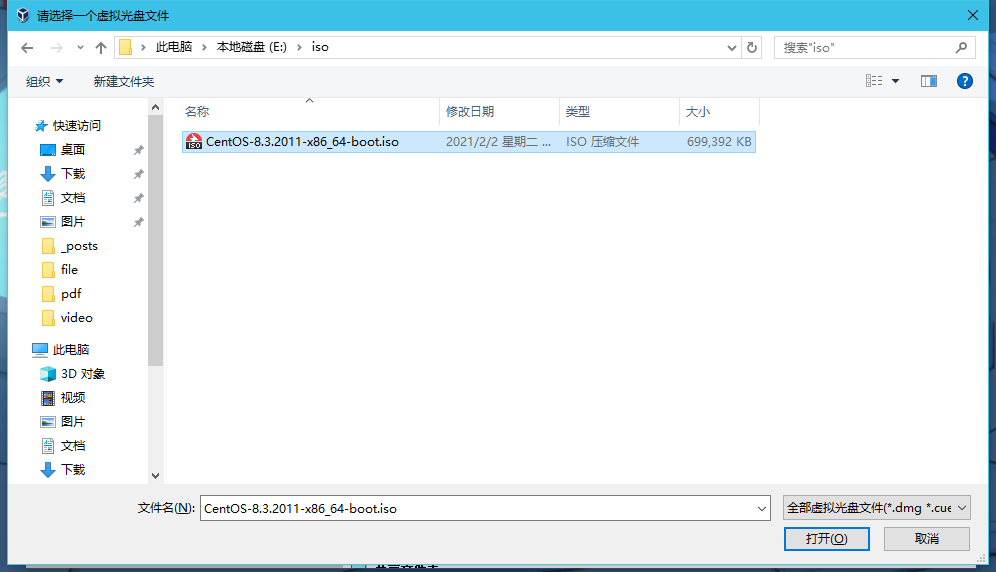Click the folder icon in address bar

[125, 47]
